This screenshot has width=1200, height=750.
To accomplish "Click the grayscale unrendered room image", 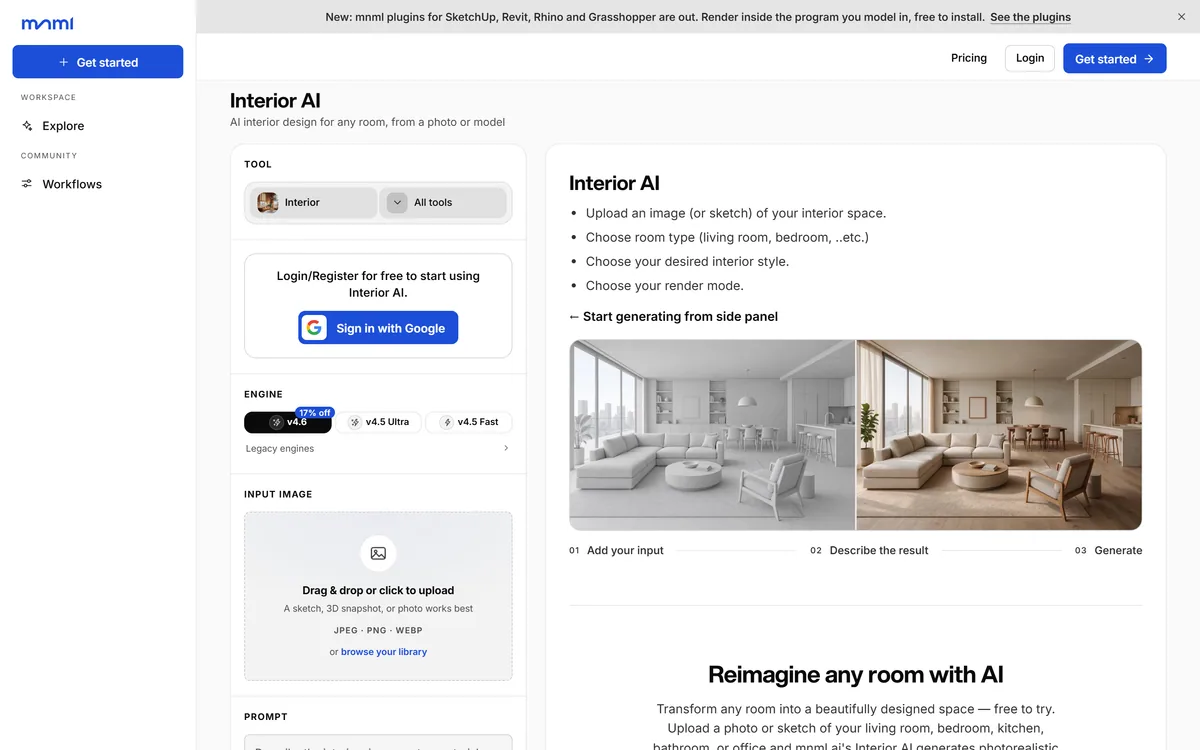I will (712, 435).
